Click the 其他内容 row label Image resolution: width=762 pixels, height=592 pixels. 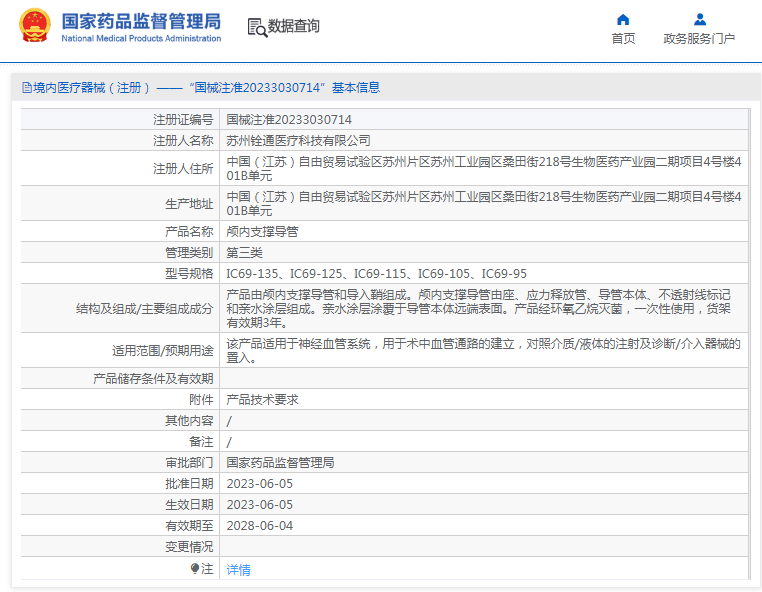[189, 420]
